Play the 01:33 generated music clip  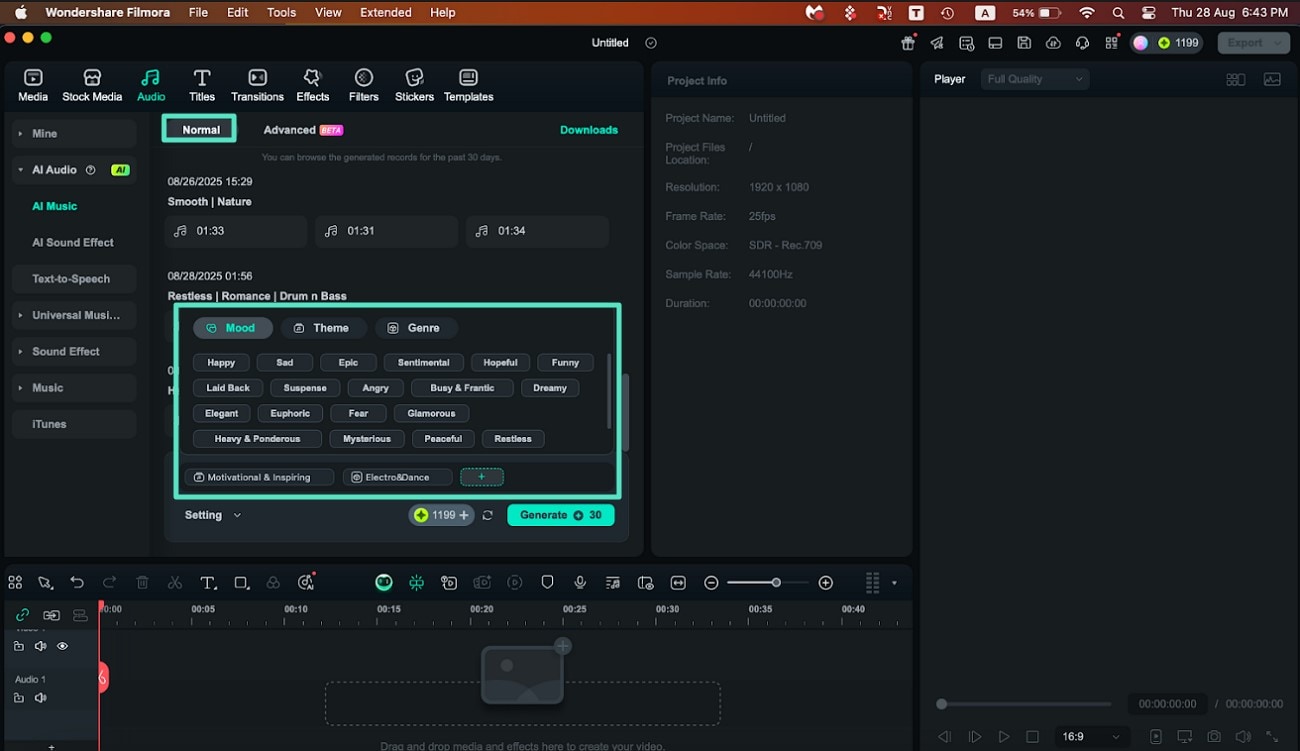[235, 231]
